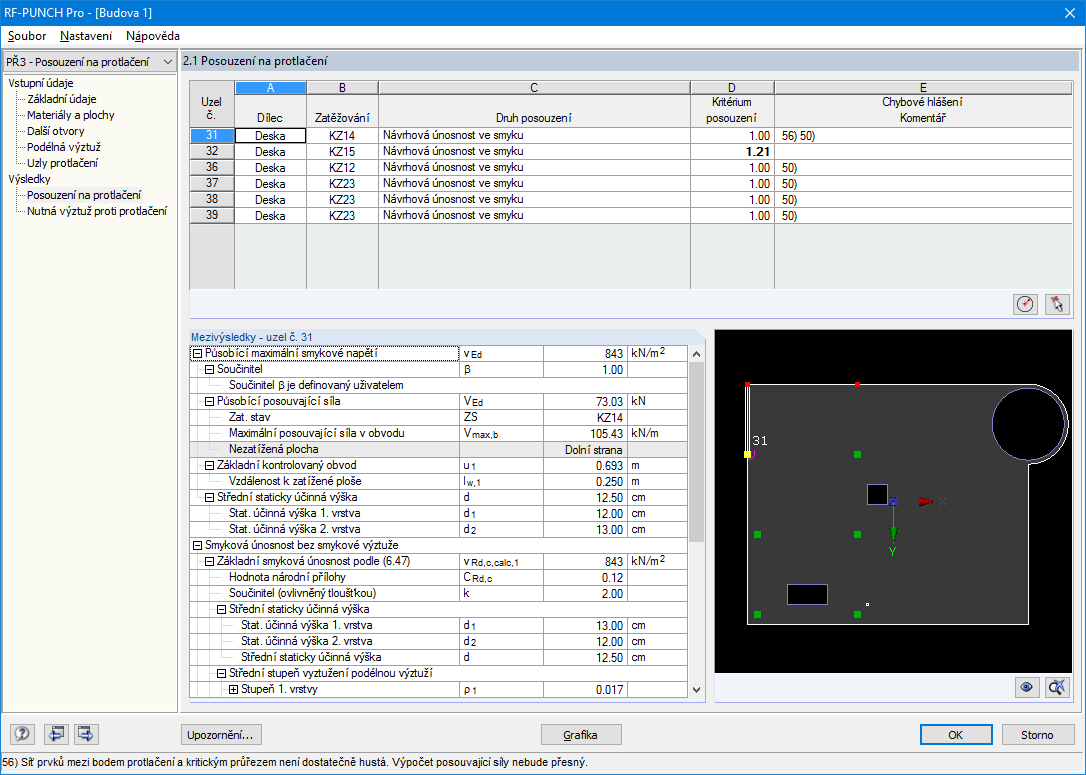Collapse the Součinitel β row
Screen dimensions: 1086x775
[209, 370]
